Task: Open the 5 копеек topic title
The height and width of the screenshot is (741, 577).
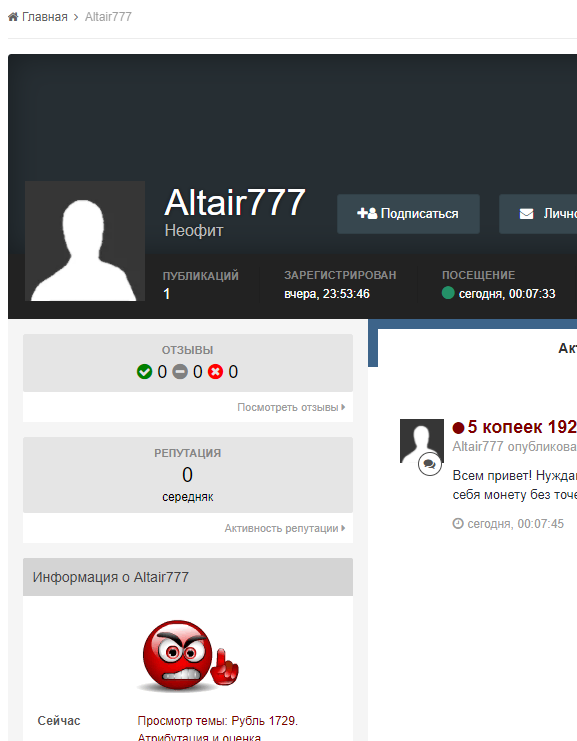Action: pyautogui.click(x=522, y=427)
